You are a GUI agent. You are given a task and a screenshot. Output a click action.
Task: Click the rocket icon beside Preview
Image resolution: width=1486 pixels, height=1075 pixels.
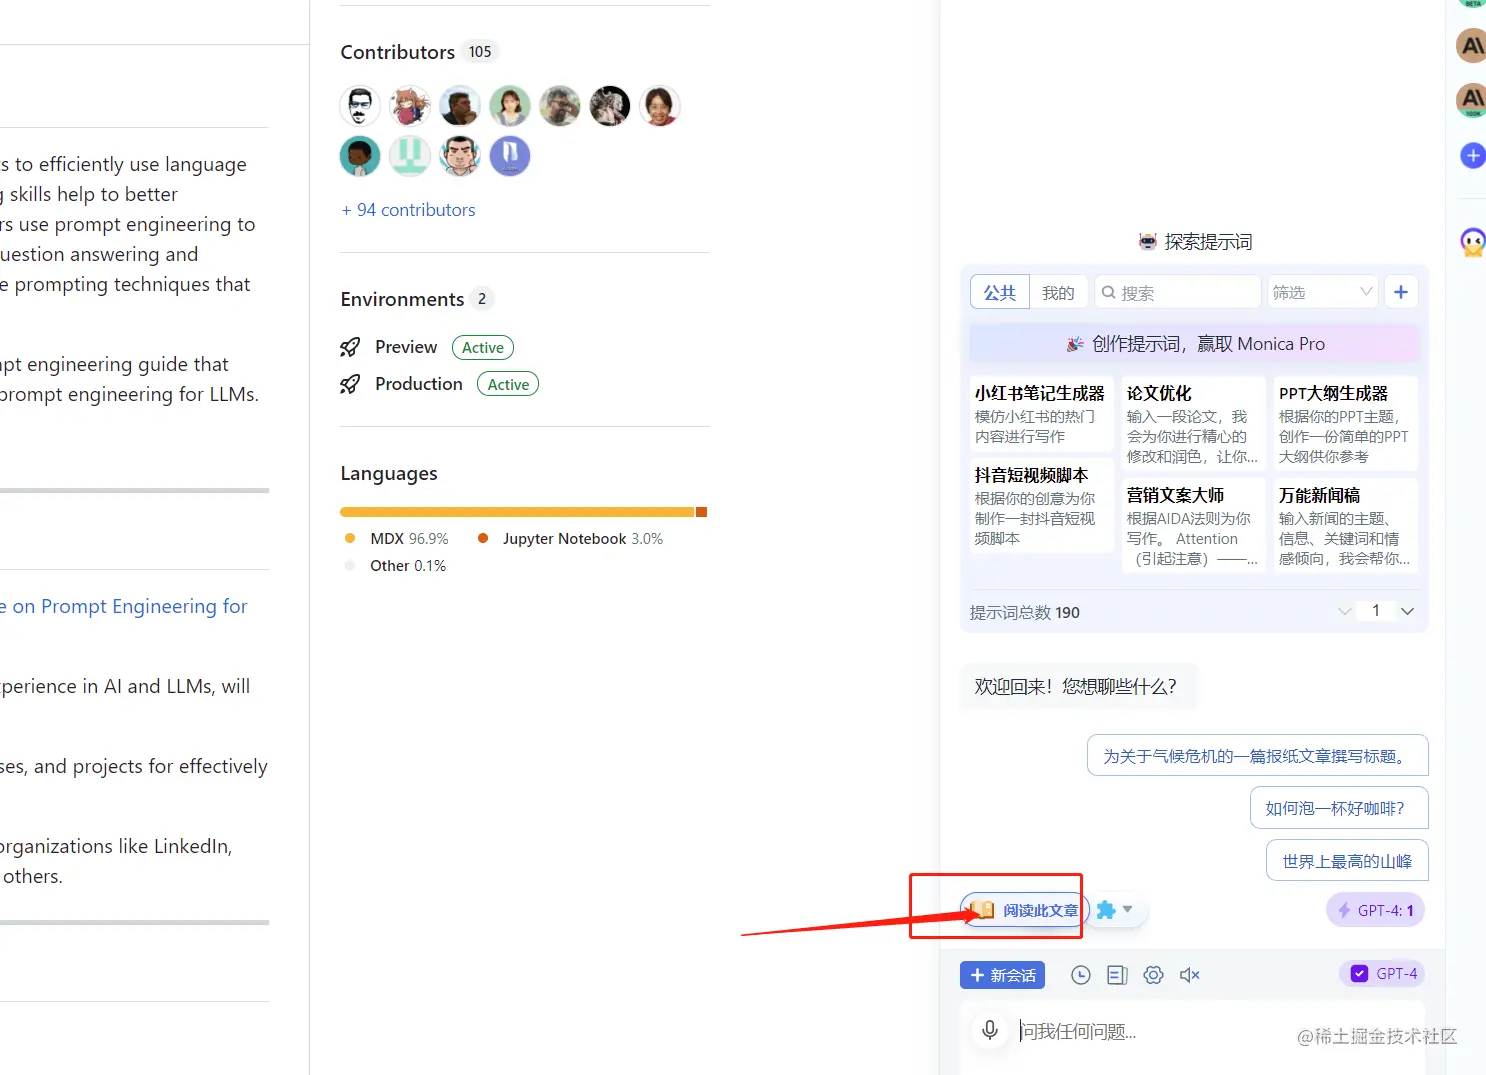click(350, 347)
